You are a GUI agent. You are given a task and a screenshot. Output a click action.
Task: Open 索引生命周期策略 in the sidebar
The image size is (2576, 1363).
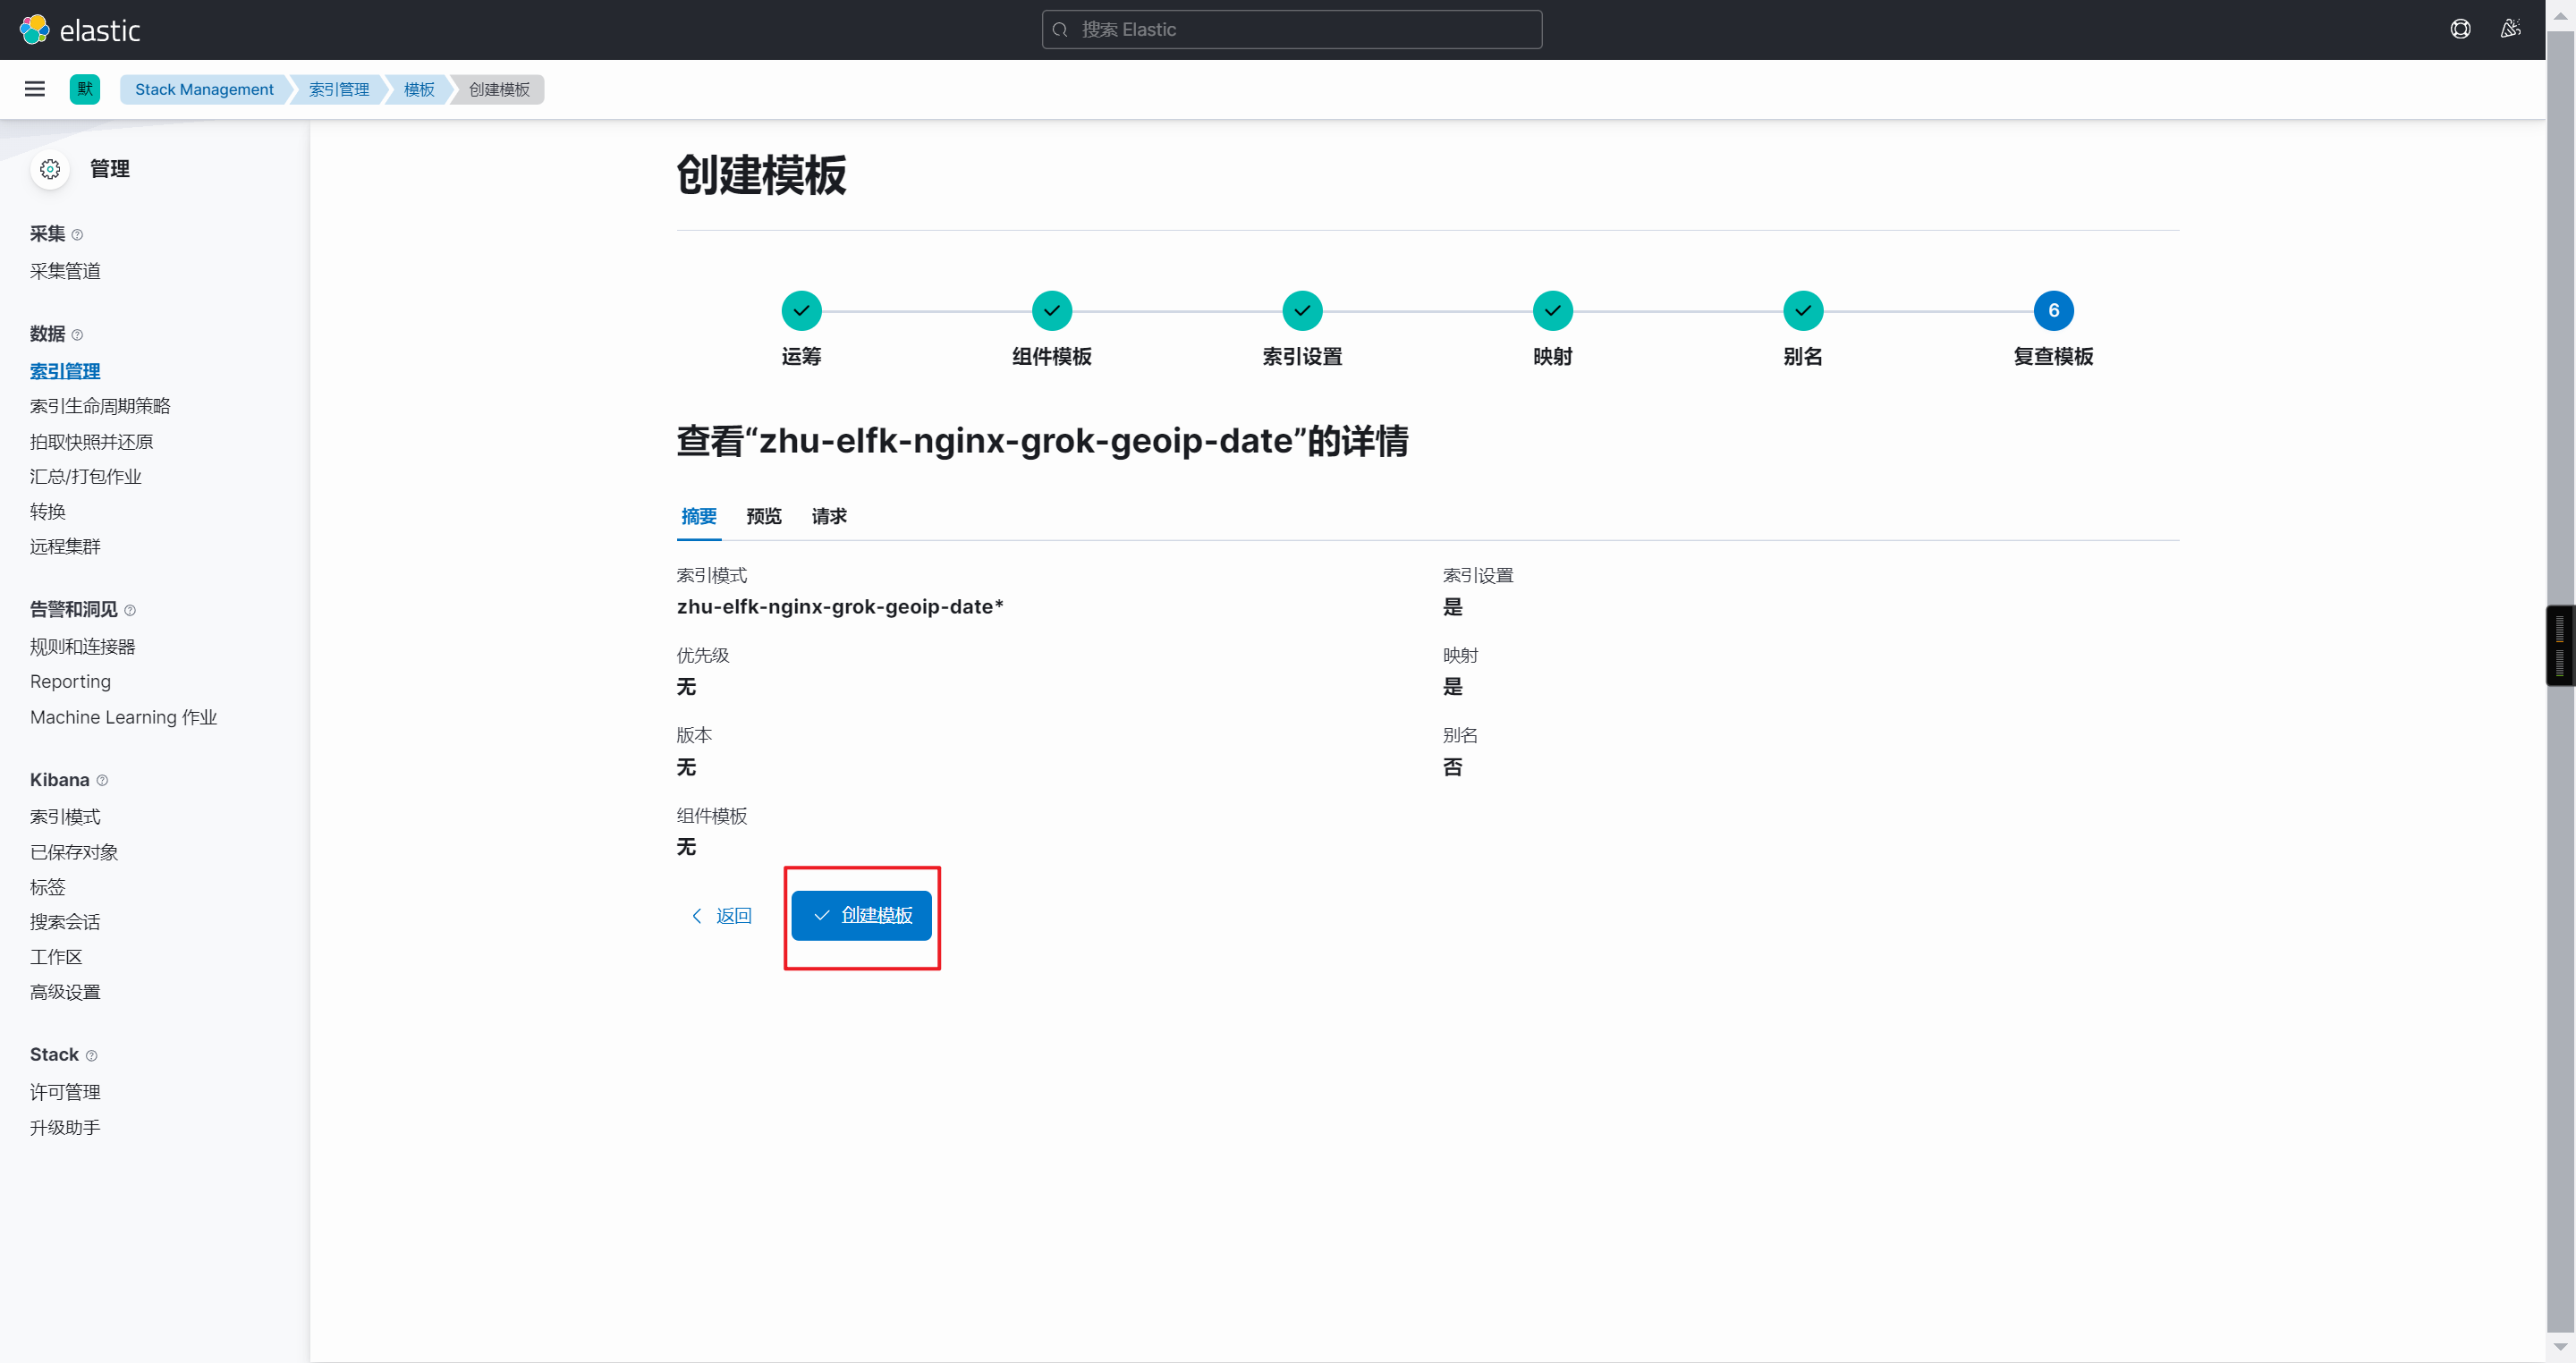[100, 406]
